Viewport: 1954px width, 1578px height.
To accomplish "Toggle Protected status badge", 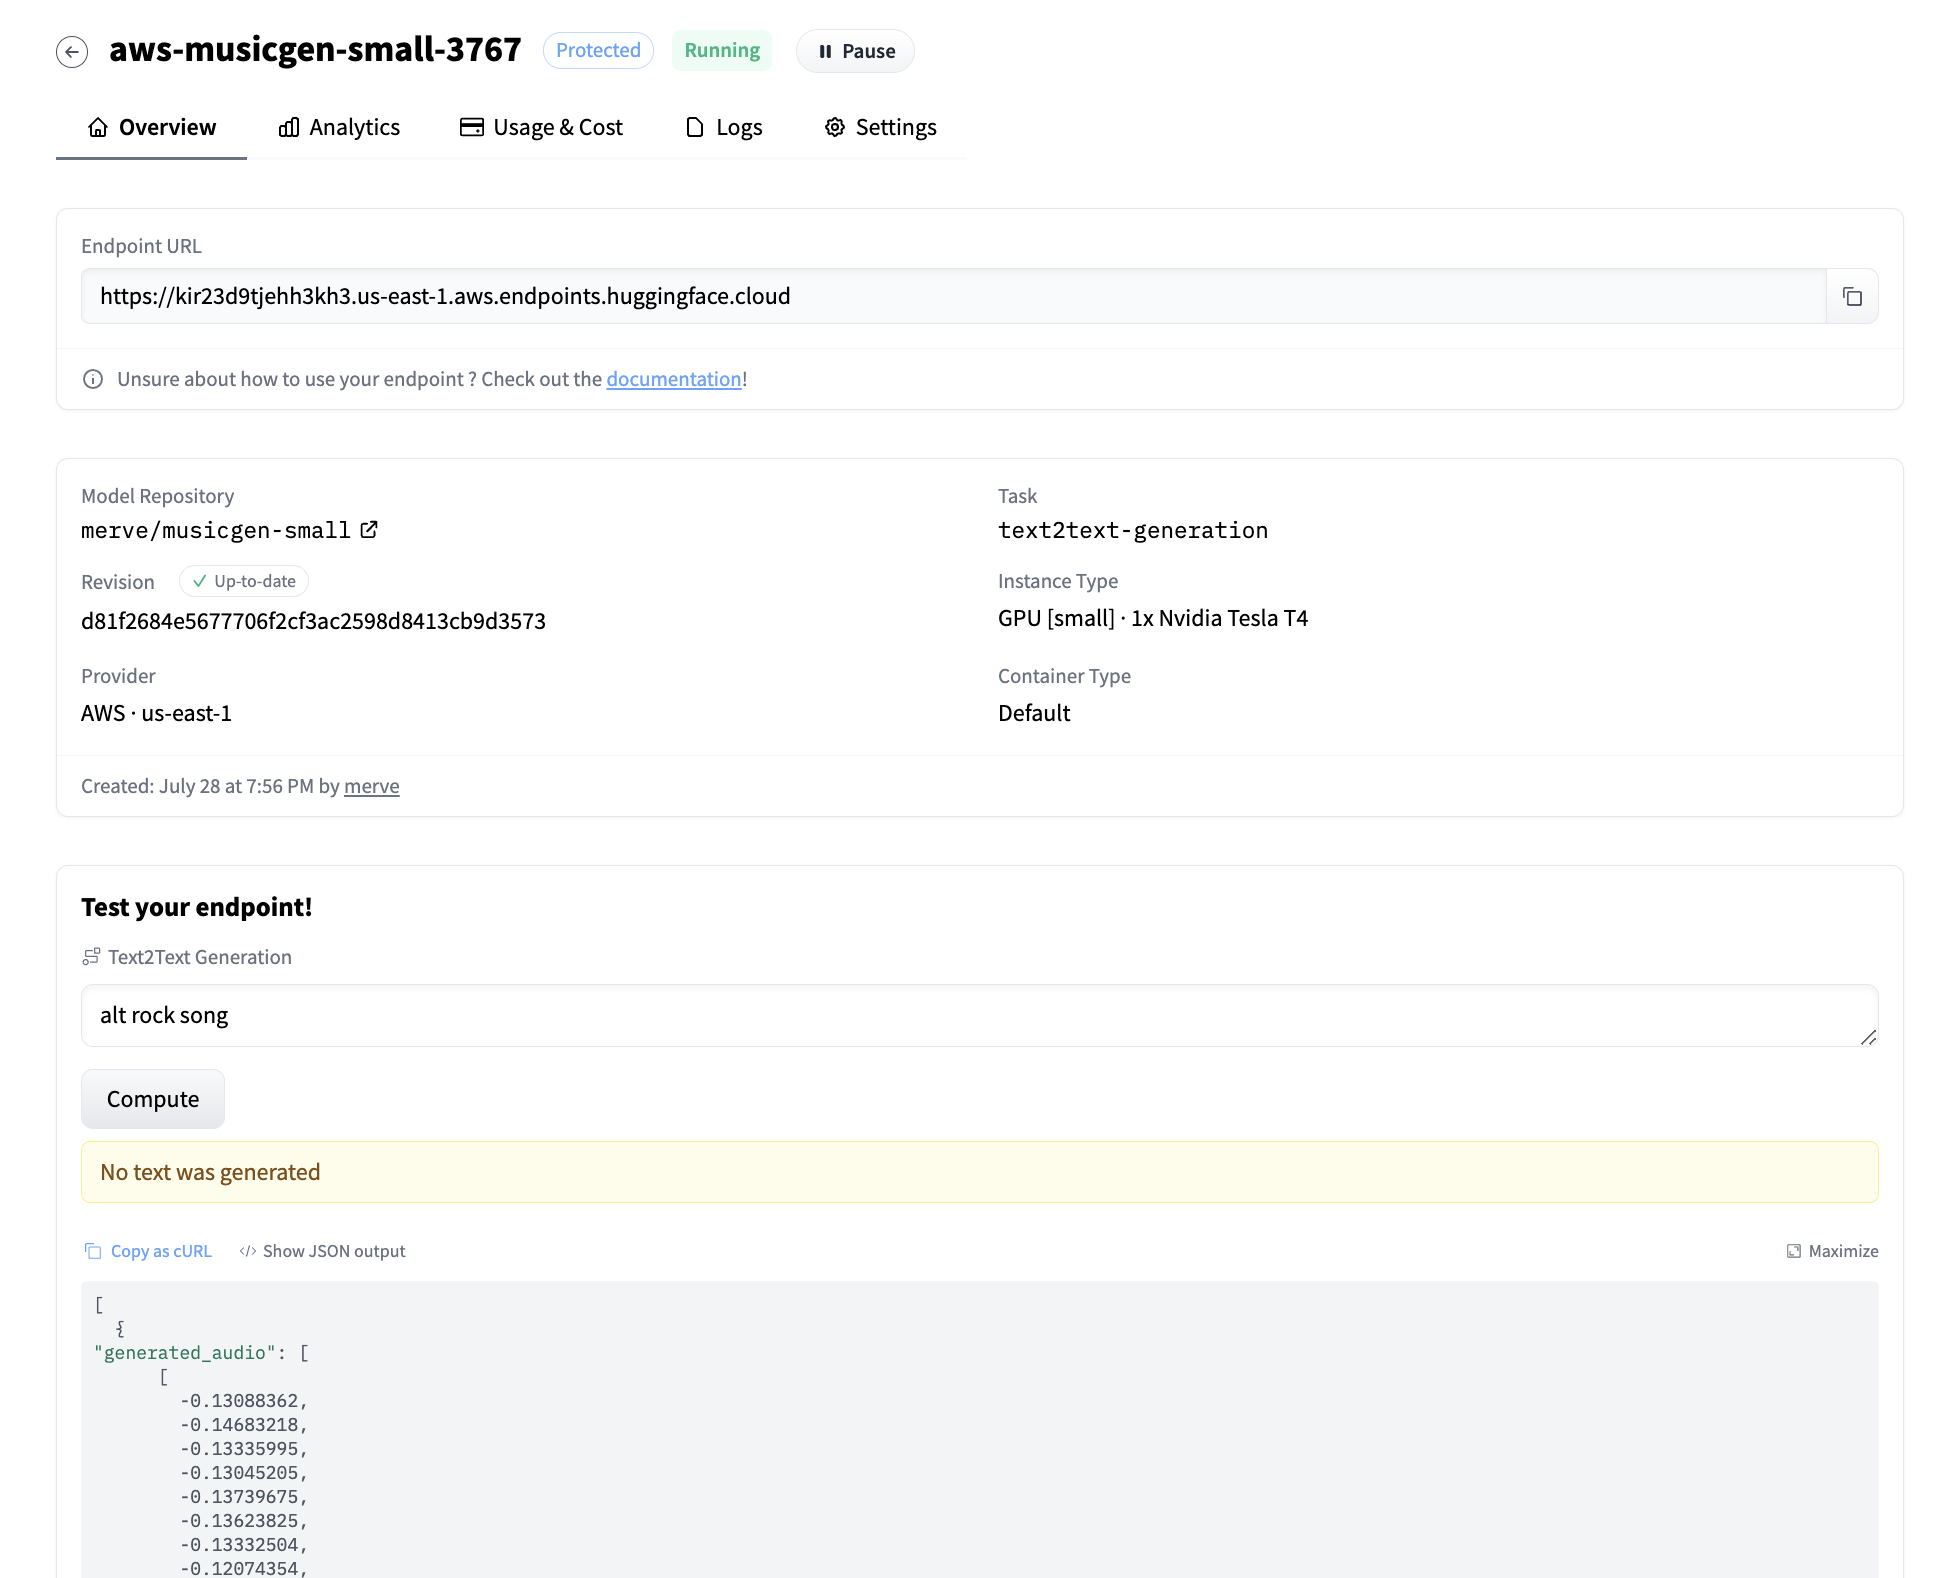I will tap(596, 50).
